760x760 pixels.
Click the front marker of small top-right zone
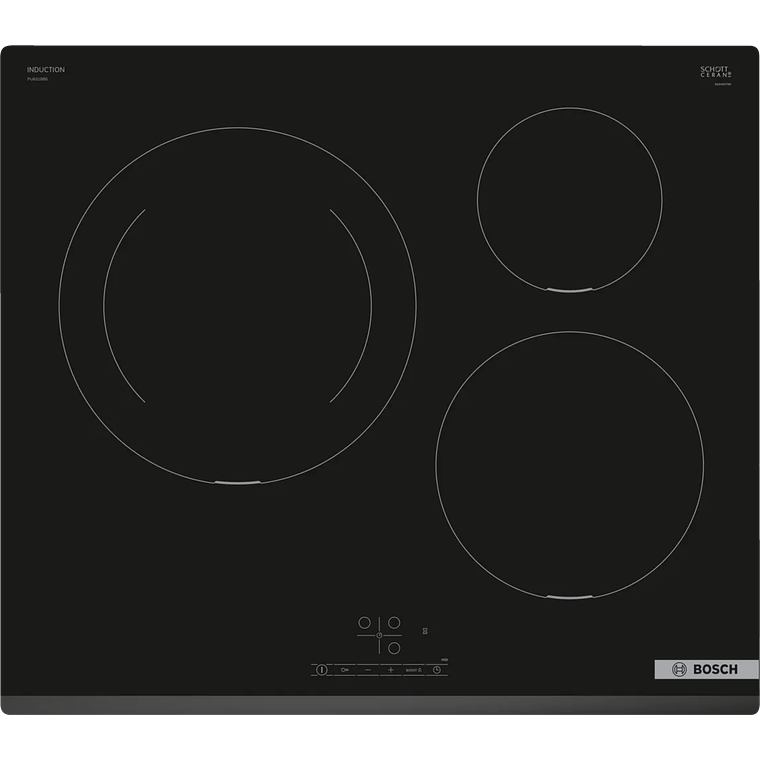tap(569, 291)
